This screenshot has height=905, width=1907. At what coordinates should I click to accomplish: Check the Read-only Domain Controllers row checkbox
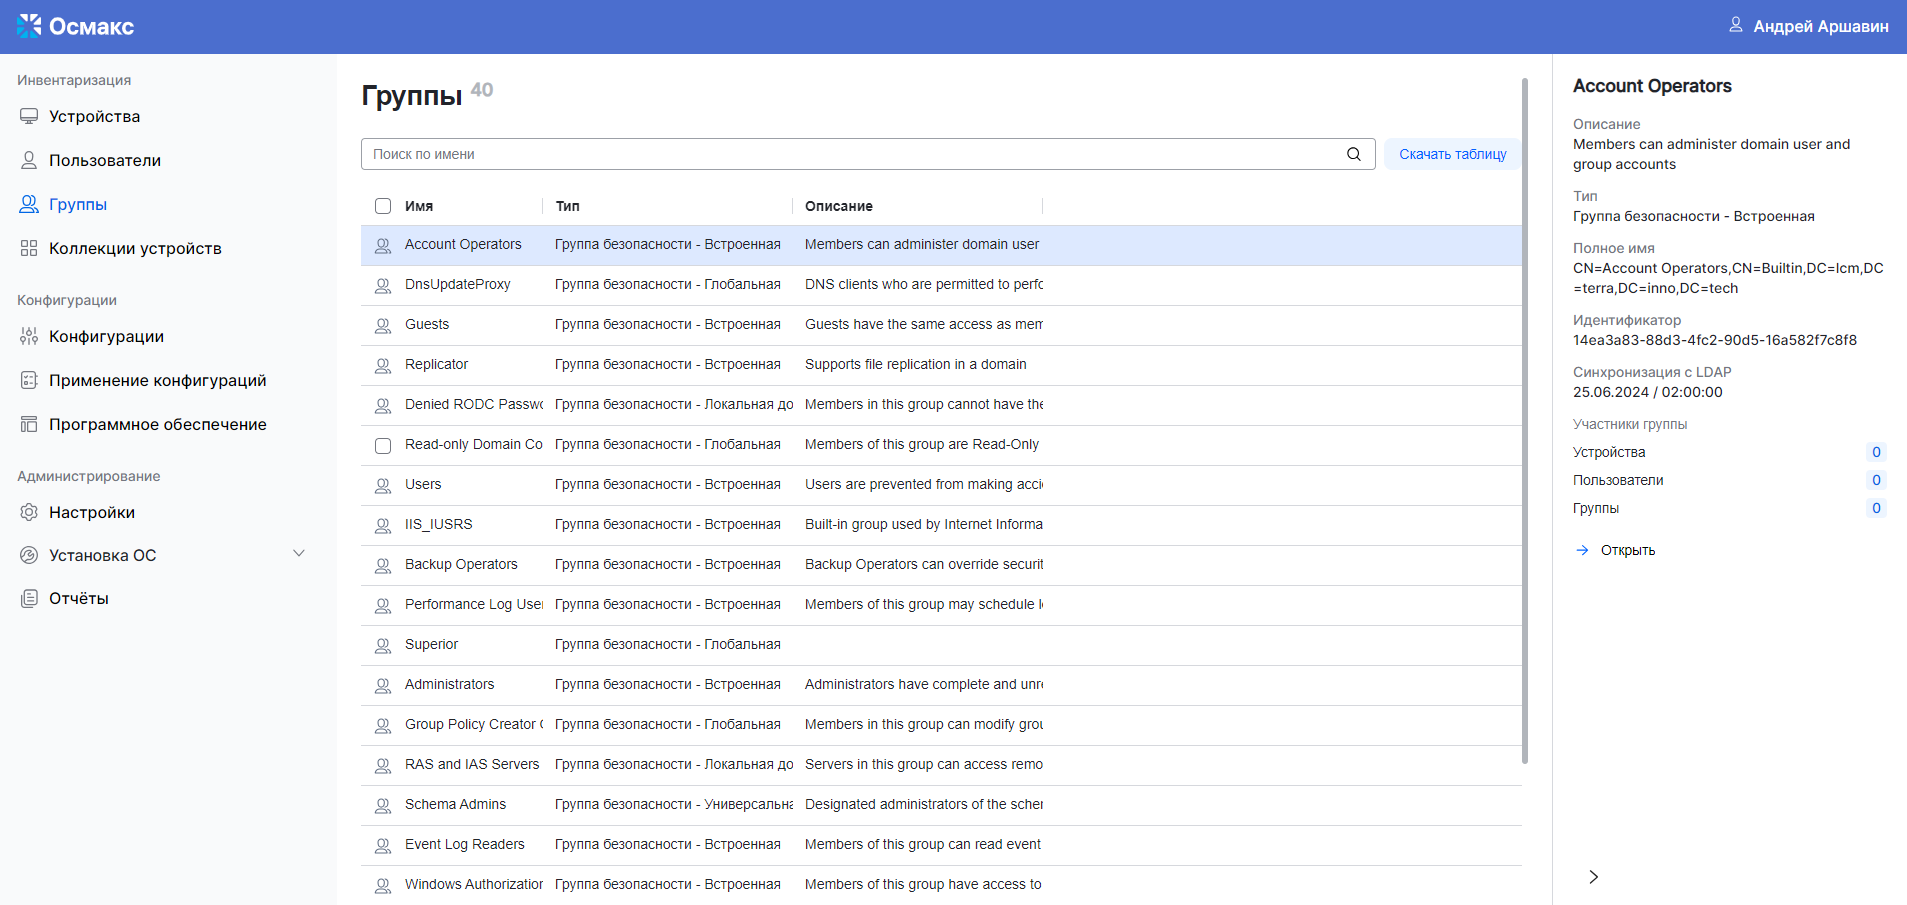click(x=383, y=445)
